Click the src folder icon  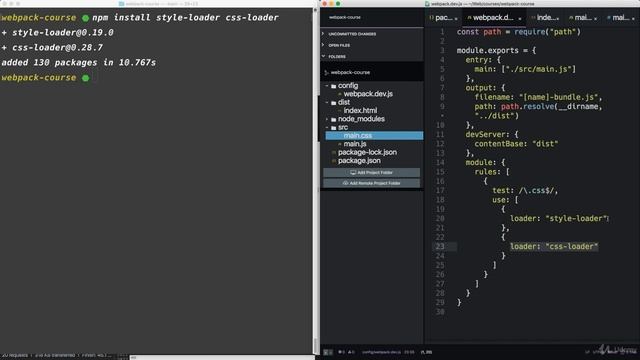click(333, 128)
